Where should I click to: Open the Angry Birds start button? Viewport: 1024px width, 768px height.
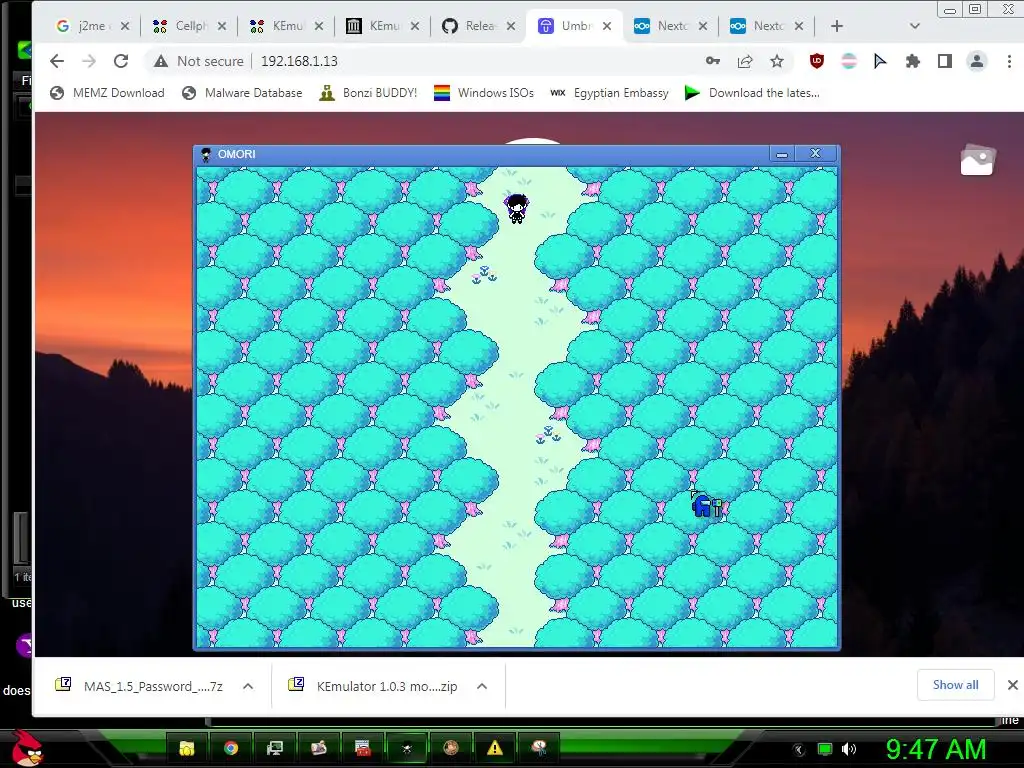tap(27, 747)
